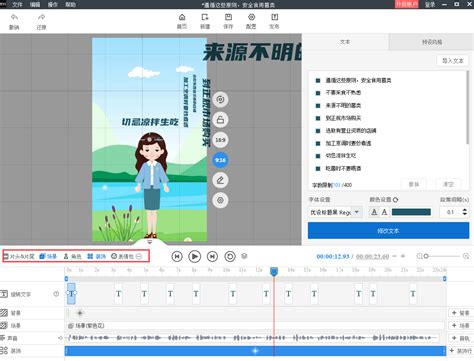
Task: Create a new project with the 新建 icon
Action: 205,17
